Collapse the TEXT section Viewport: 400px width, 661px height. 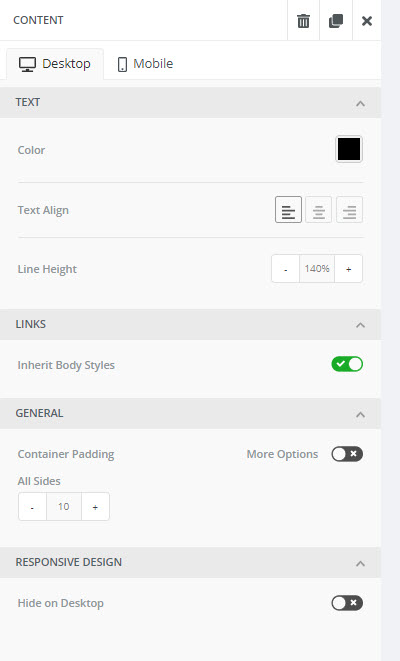(360, 103)
